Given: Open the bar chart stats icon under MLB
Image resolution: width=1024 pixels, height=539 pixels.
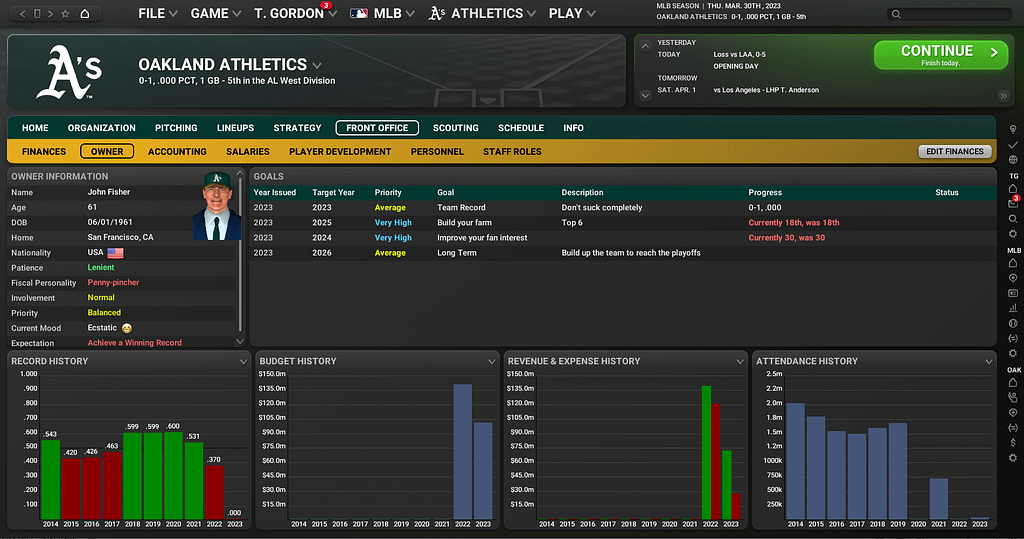Looking at the screenshot, I should [x=1013, y=308].
